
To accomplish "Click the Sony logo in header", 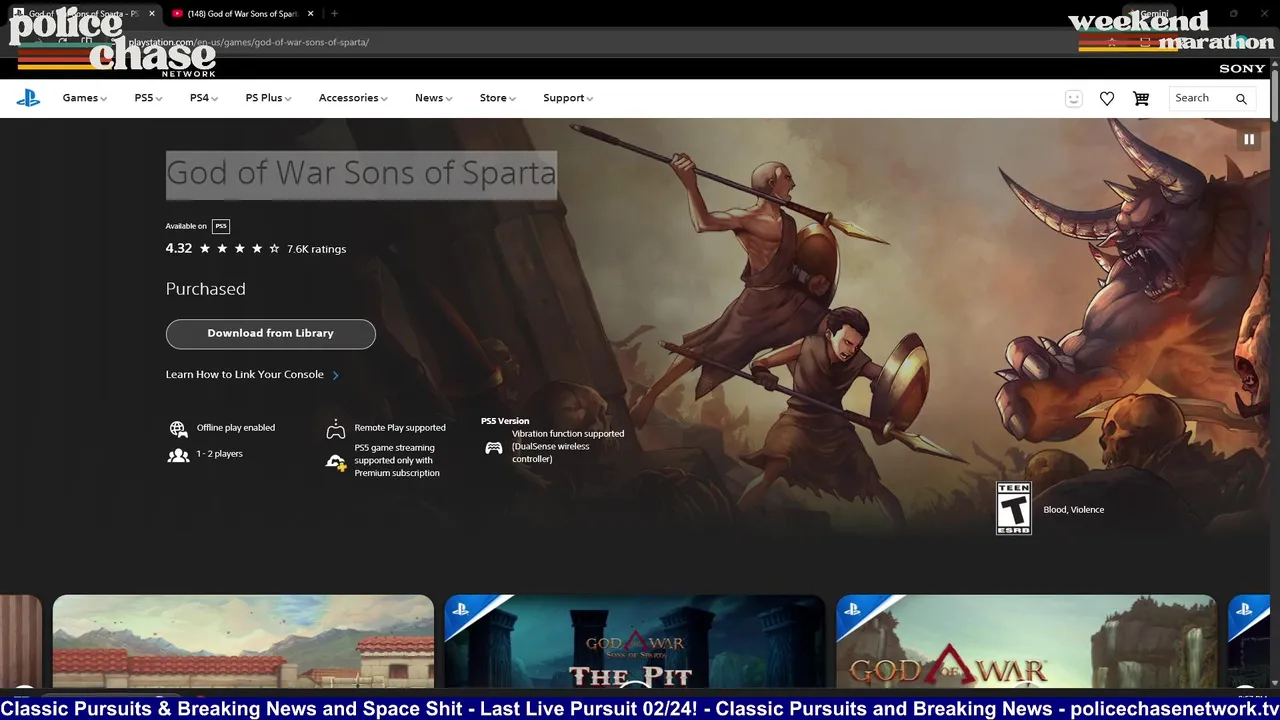I will coord(1242,68).
